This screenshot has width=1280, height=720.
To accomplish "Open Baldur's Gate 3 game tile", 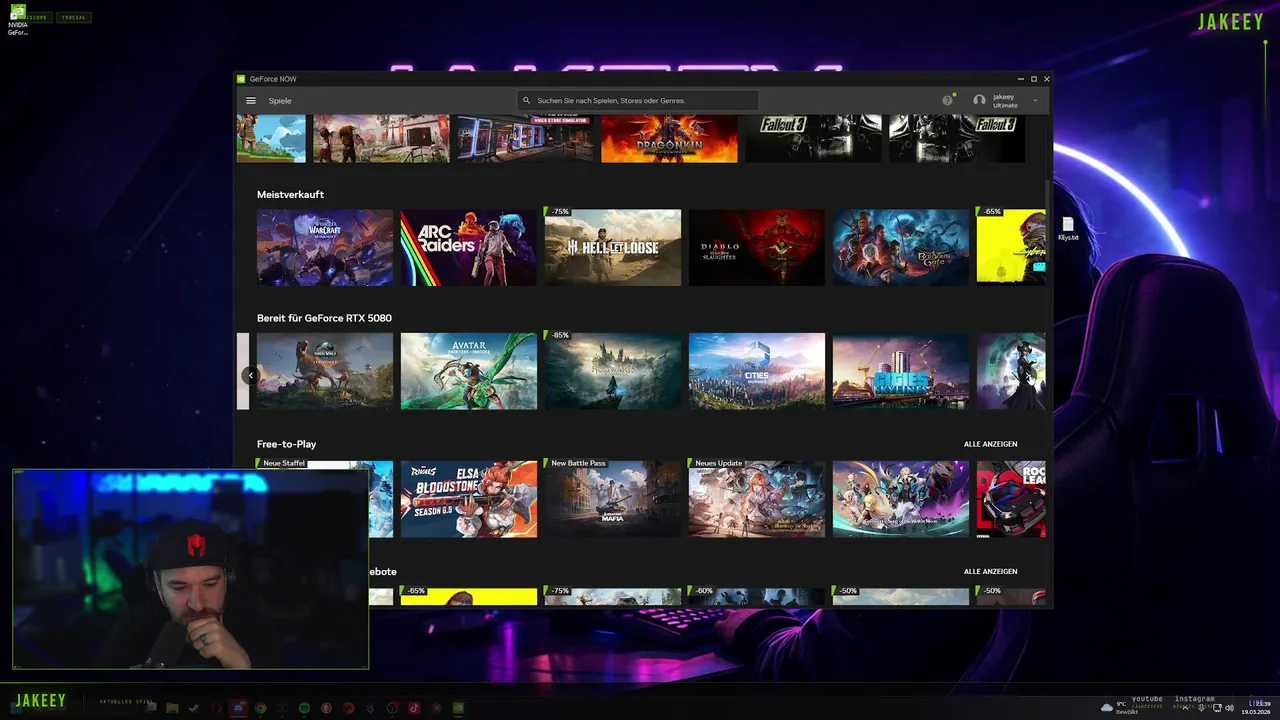I will 901,247.
